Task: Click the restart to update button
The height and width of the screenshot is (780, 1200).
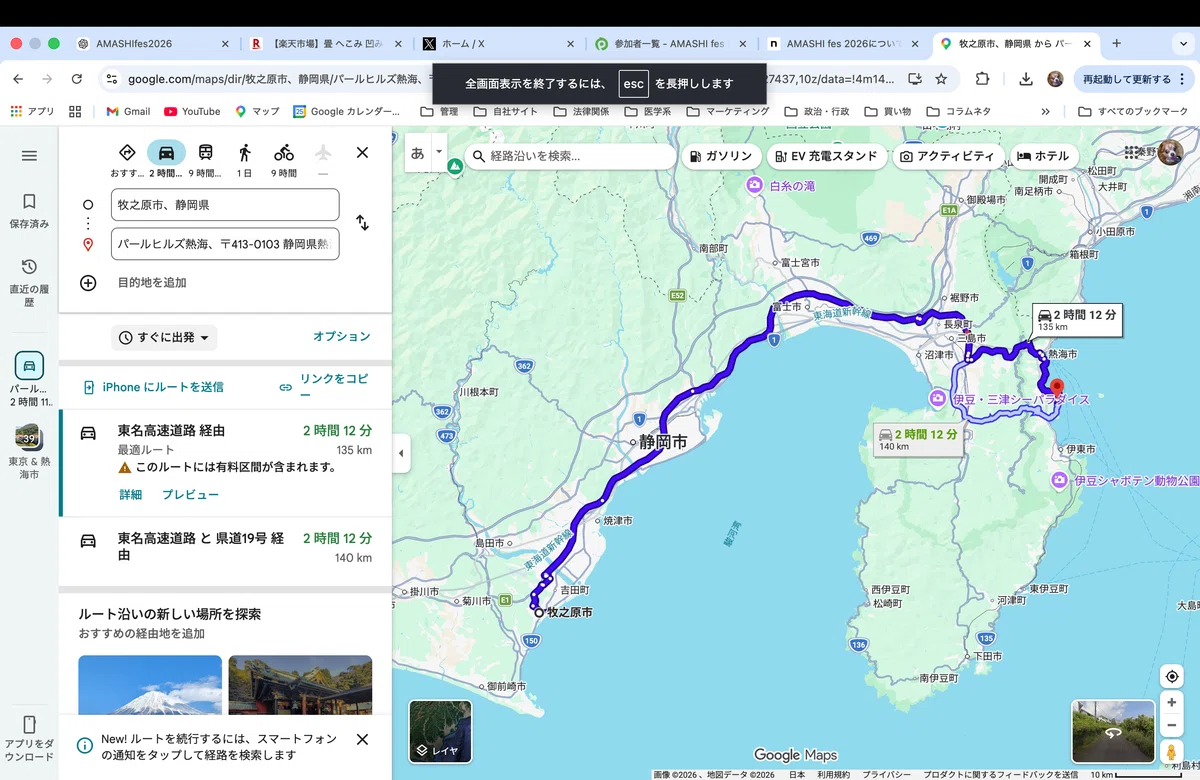Action: (x=1133, y=79)
